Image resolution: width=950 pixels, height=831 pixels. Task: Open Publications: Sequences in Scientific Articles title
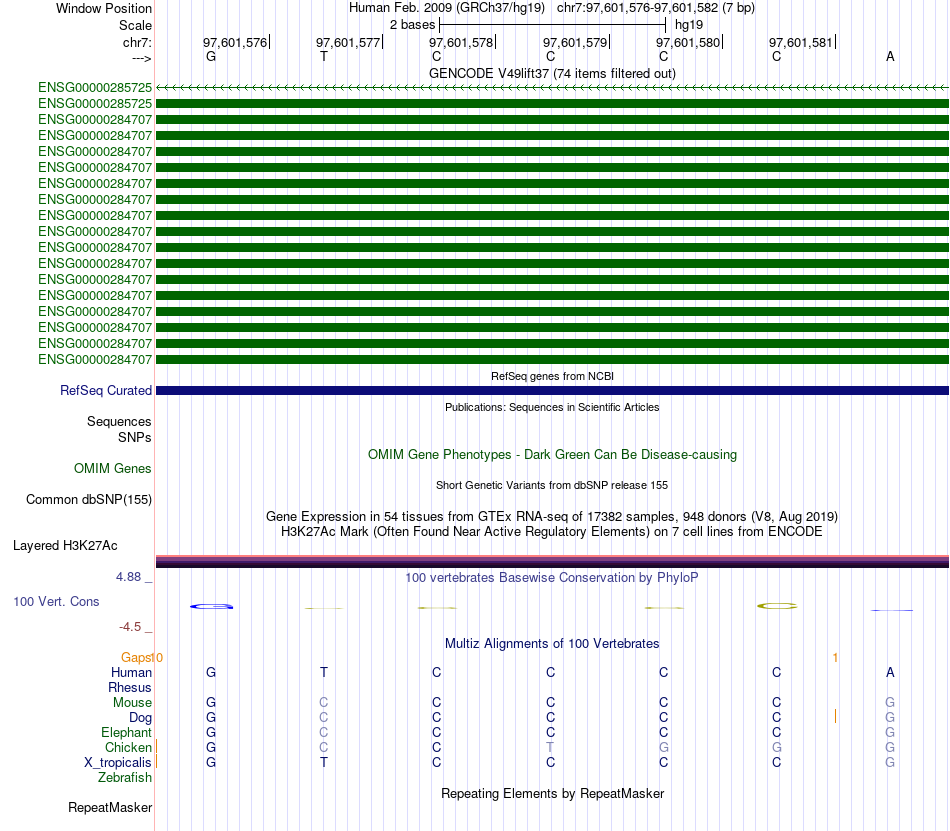point(552,407)
